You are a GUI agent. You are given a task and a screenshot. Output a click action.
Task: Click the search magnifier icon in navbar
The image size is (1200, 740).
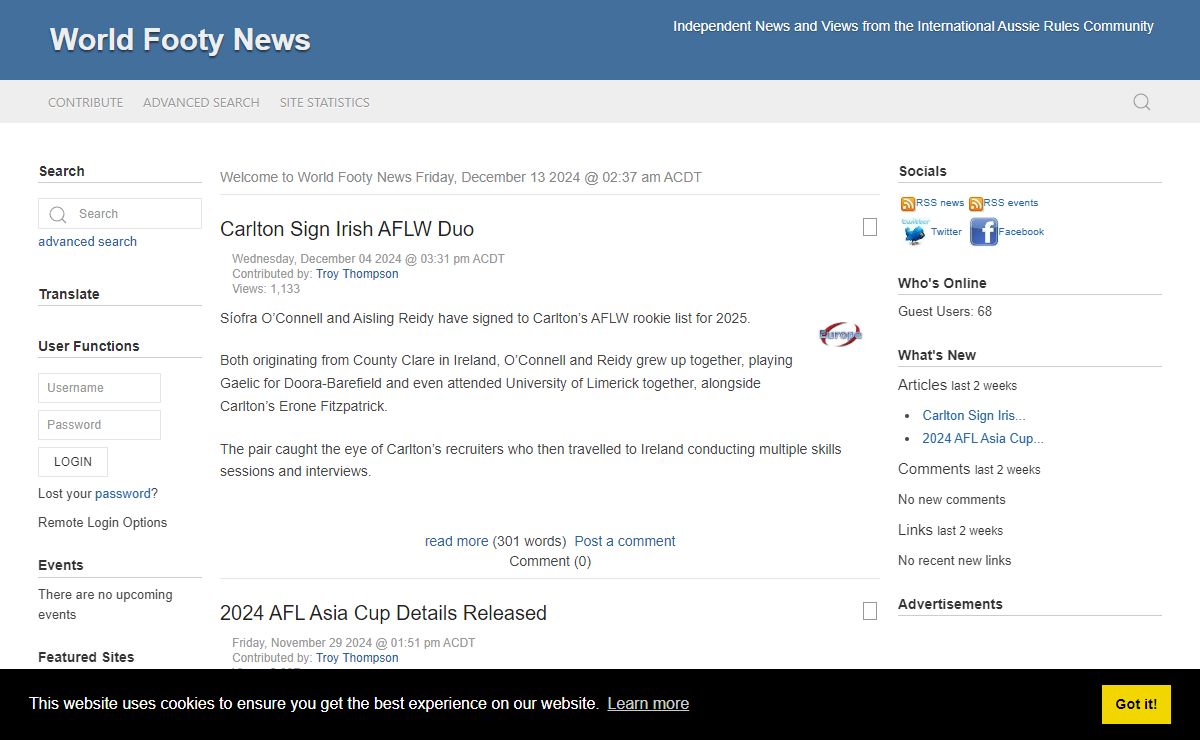point(1141,102)
